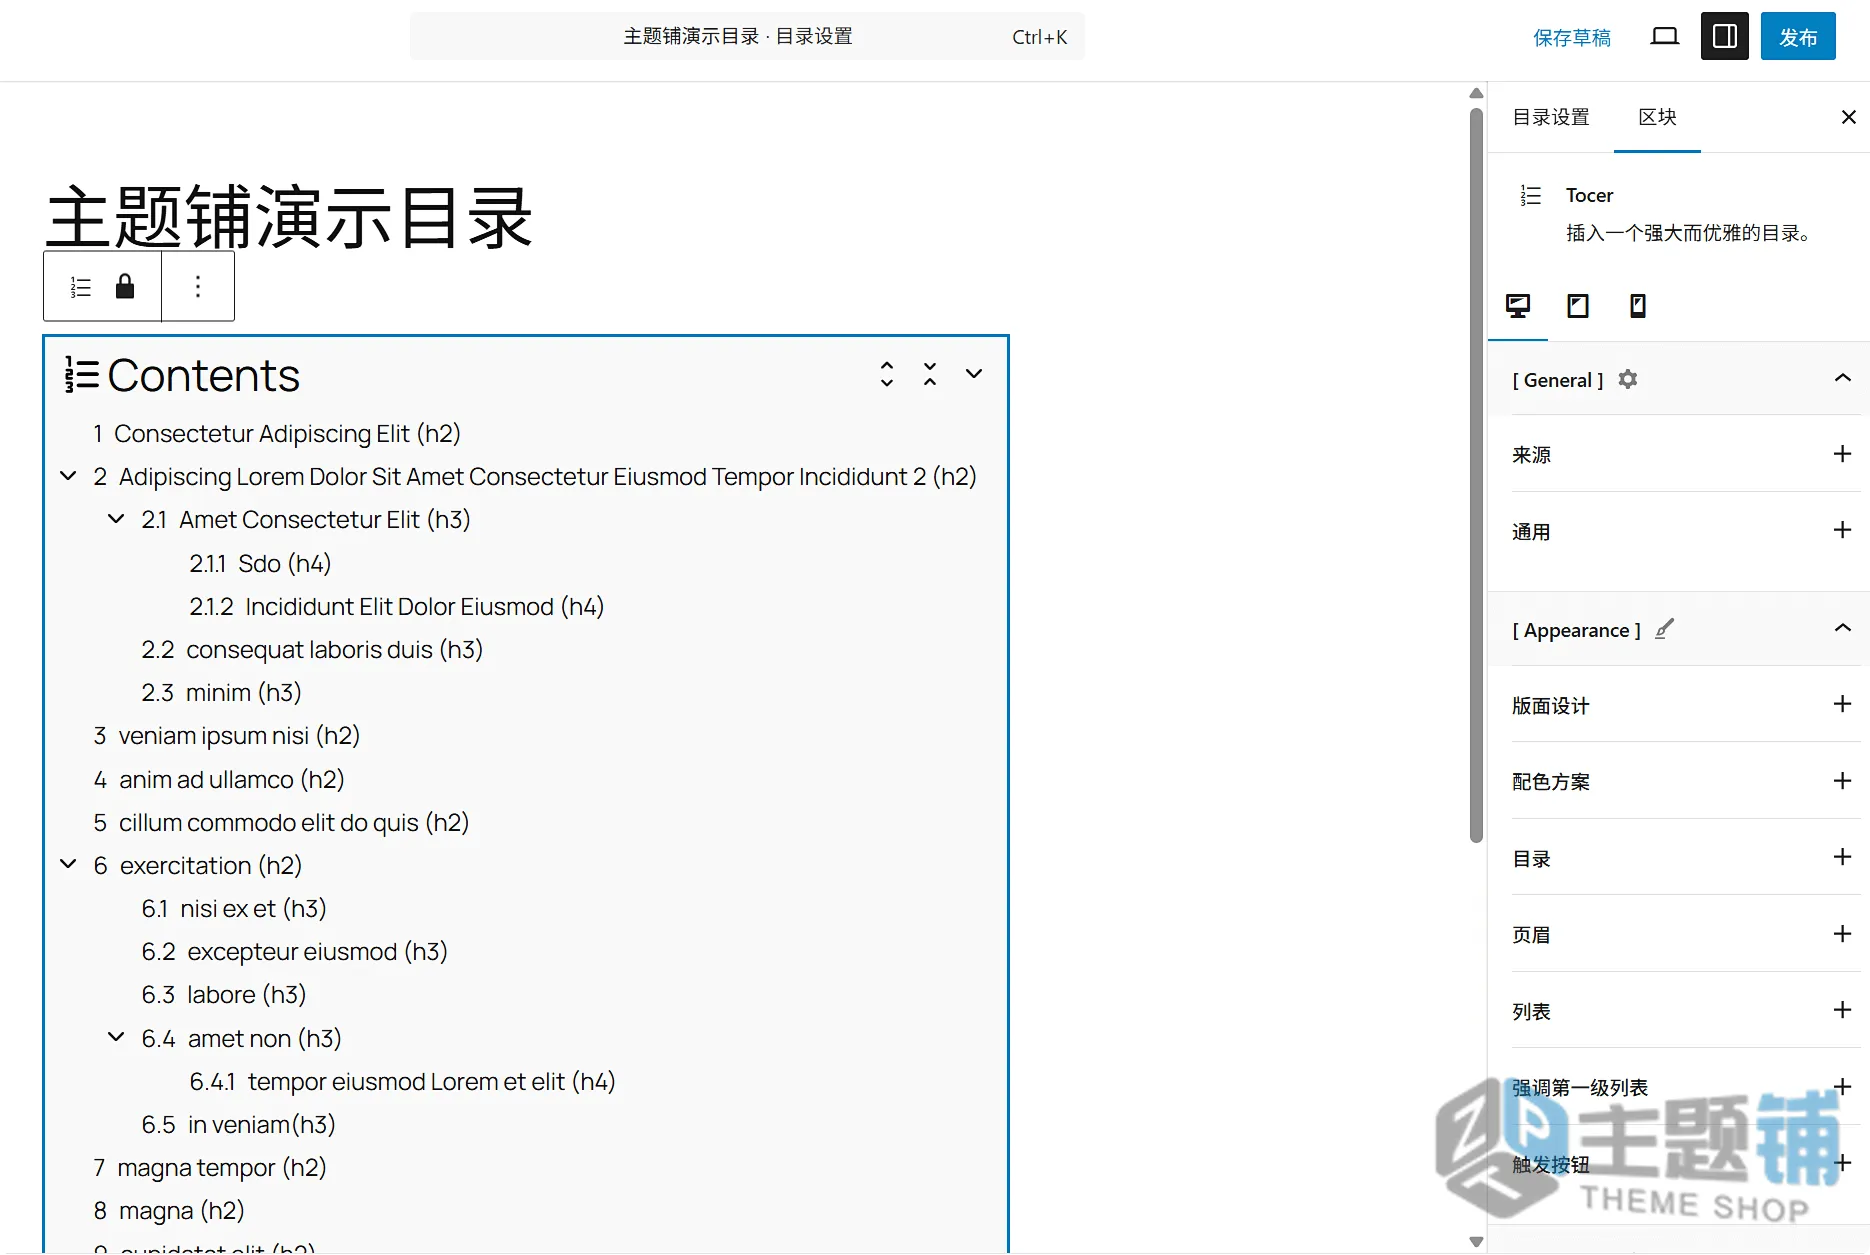Screen dimensions: 1870x1255
Task: Expand all items in Contents header
Action: [886, 374]
